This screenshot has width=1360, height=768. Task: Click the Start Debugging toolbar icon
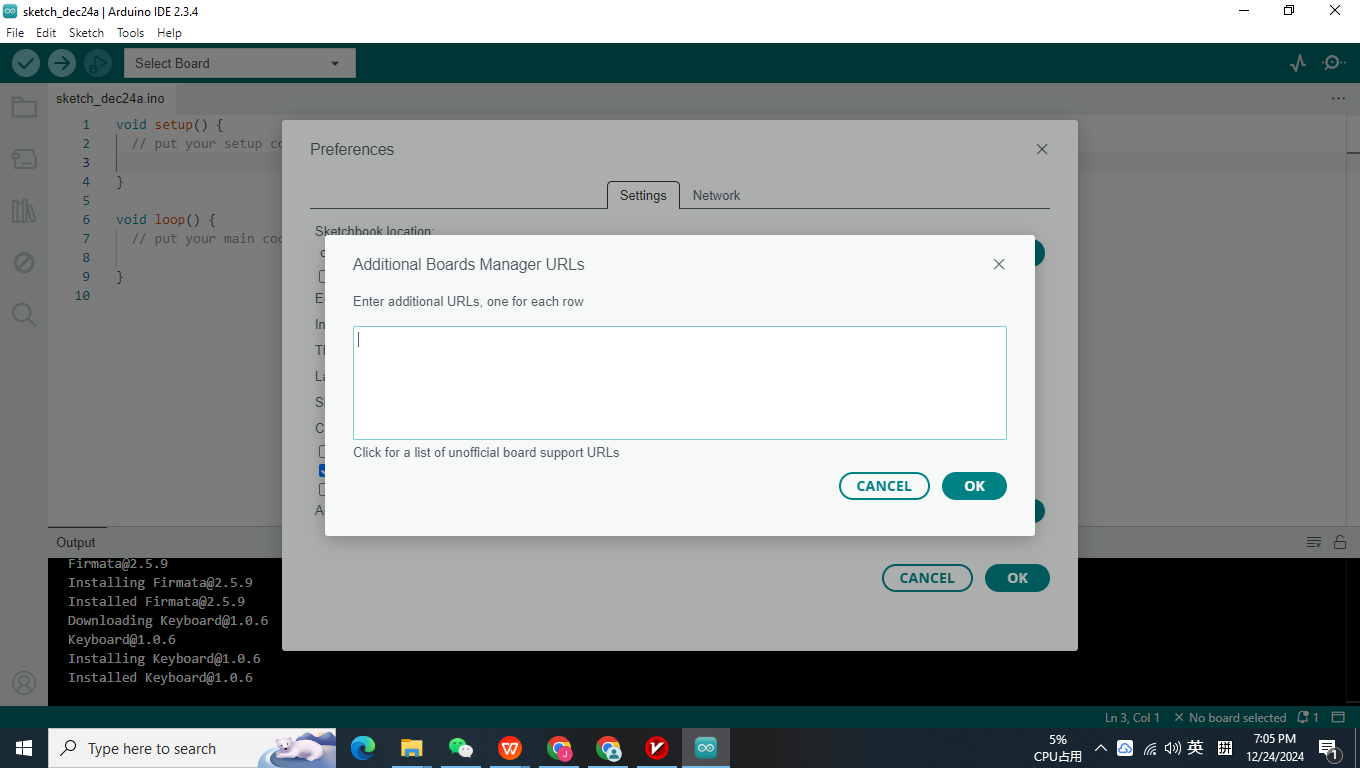coord(97,63)
